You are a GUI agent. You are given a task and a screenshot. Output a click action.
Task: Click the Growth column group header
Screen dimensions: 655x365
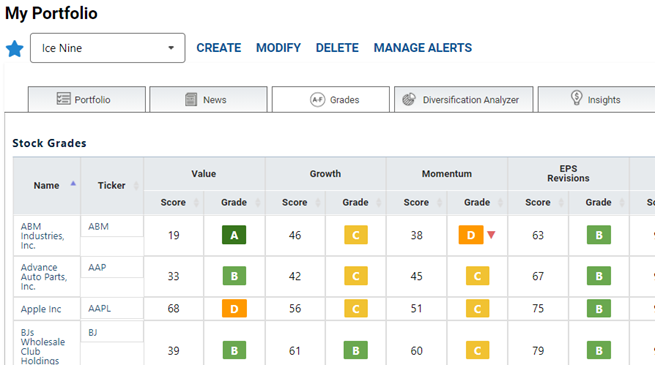[x=325, y=174]
